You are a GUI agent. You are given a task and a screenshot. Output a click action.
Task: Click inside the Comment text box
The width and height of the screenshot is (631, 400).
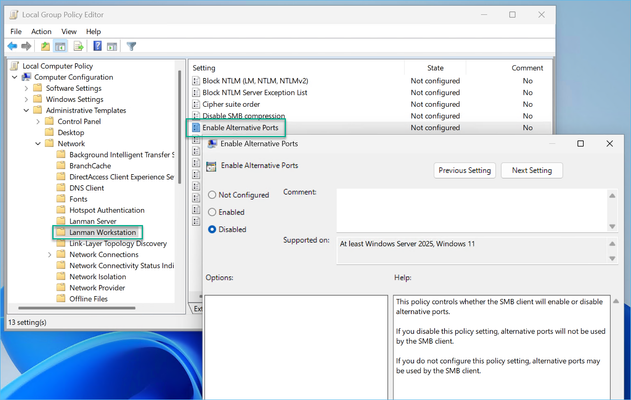pyautogui.click(x=472, y=210)
